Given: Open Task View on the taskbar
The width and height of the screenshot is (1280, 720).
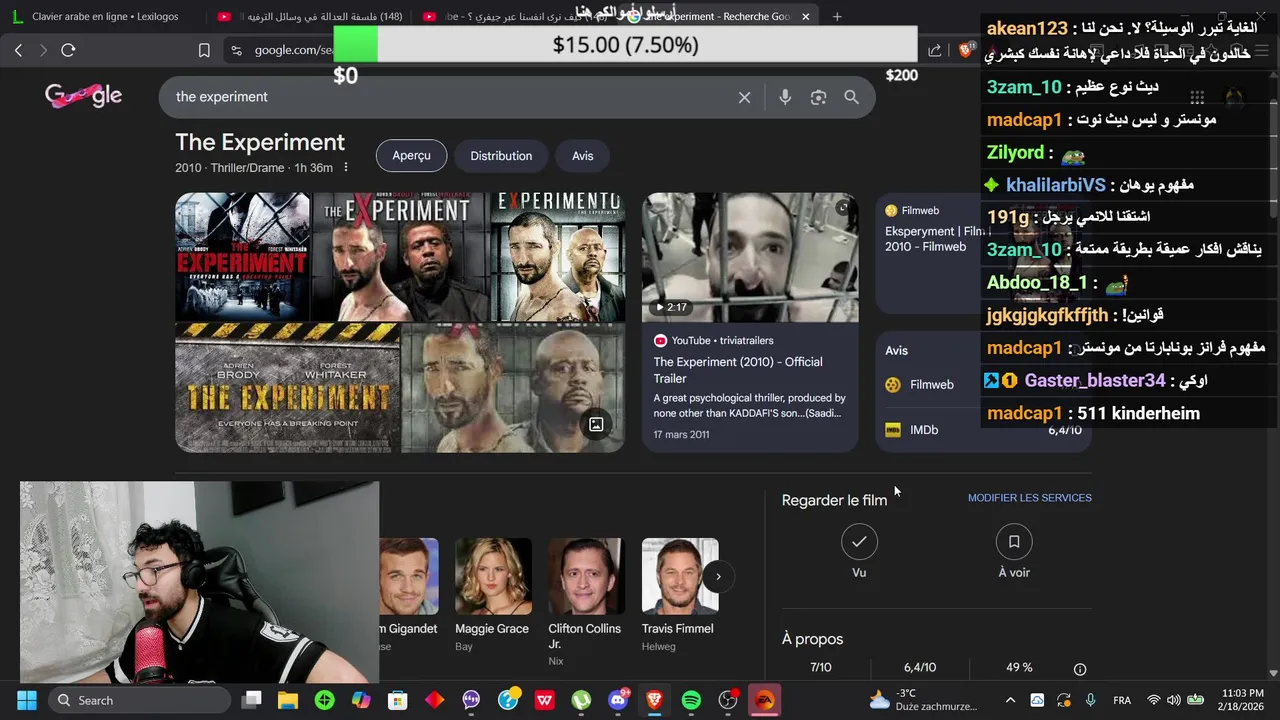Looking at the screenshot, I should coord(252,700).
